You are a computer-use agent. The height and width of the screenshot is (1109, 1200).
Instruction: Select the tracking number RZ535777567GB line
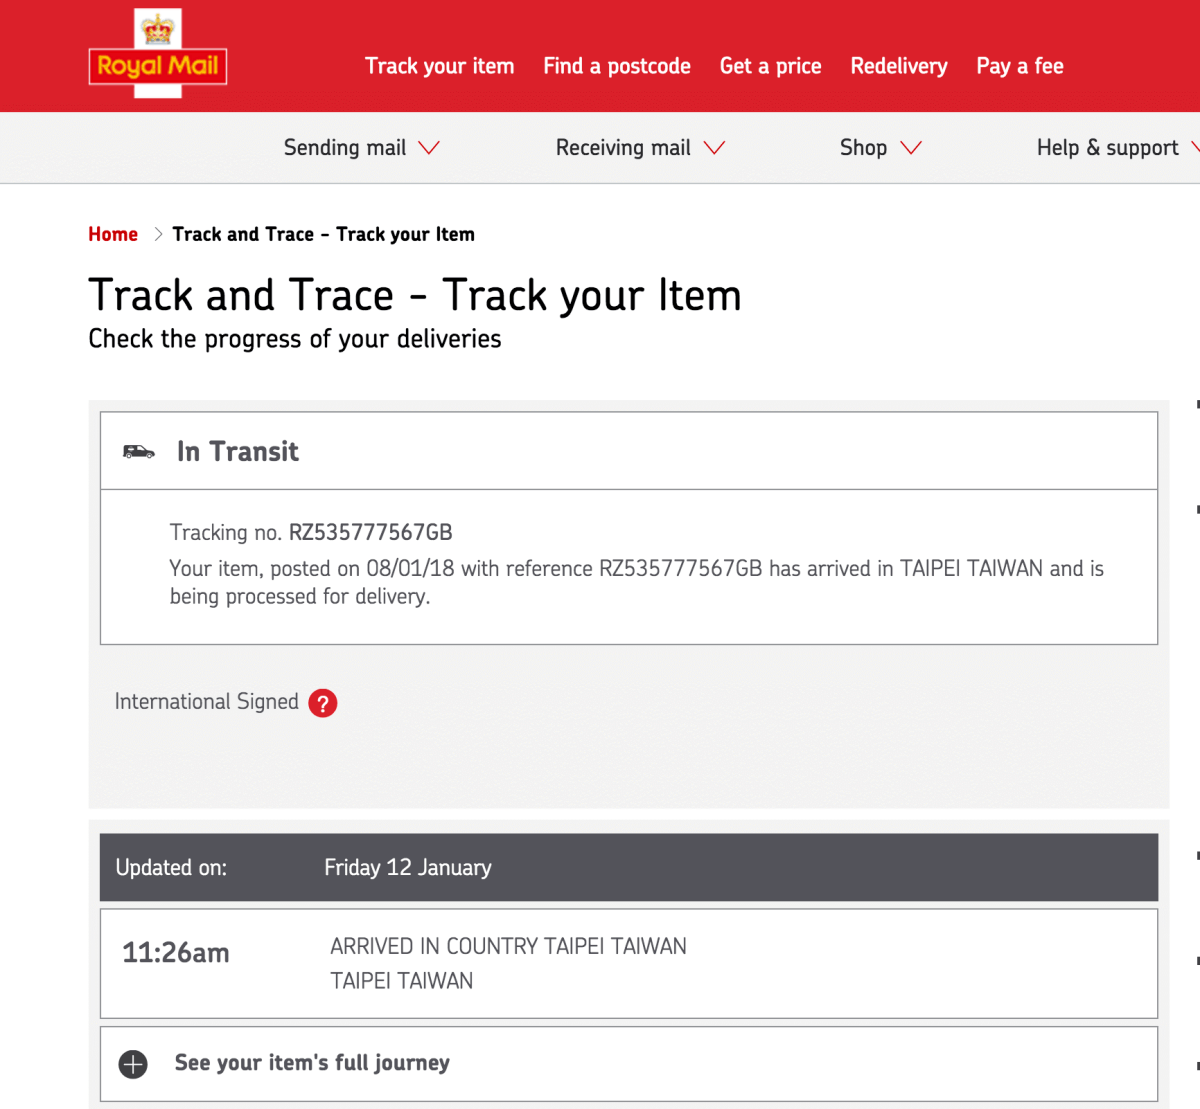pos(311,532)
